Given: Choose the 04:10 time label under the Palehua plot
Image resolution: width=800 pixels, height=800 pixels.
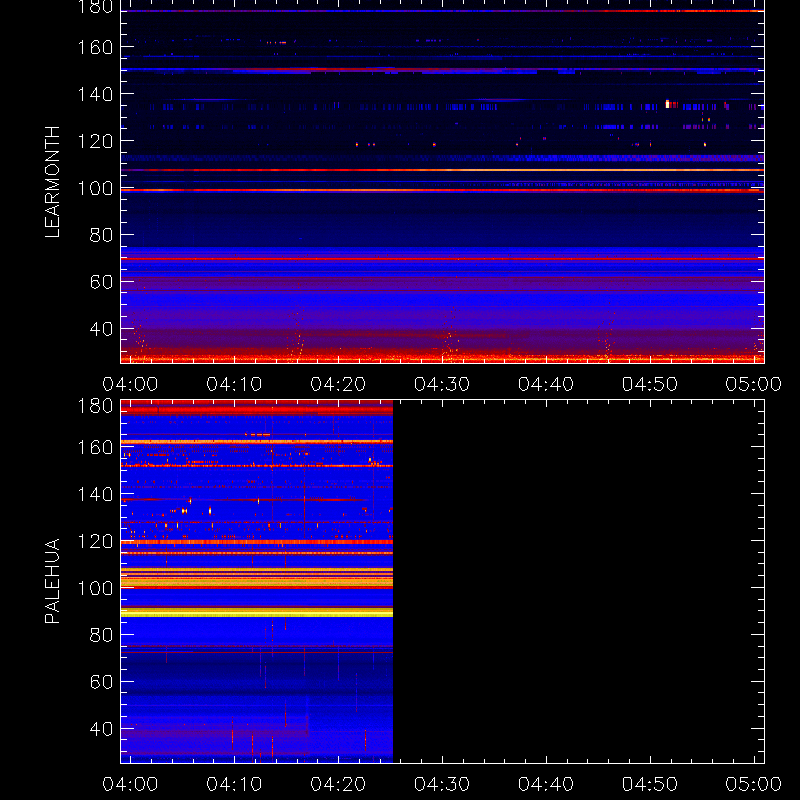Looking at the screenshot, I should point(234,784).
